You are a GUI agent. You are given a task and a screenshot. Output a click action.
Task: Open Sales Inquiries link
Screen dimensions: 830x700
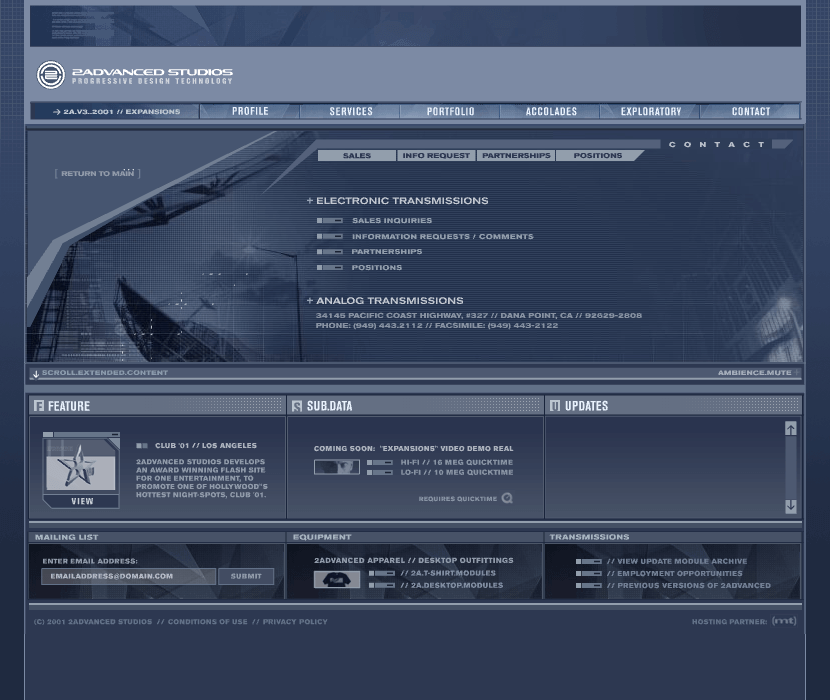(392, 221)
